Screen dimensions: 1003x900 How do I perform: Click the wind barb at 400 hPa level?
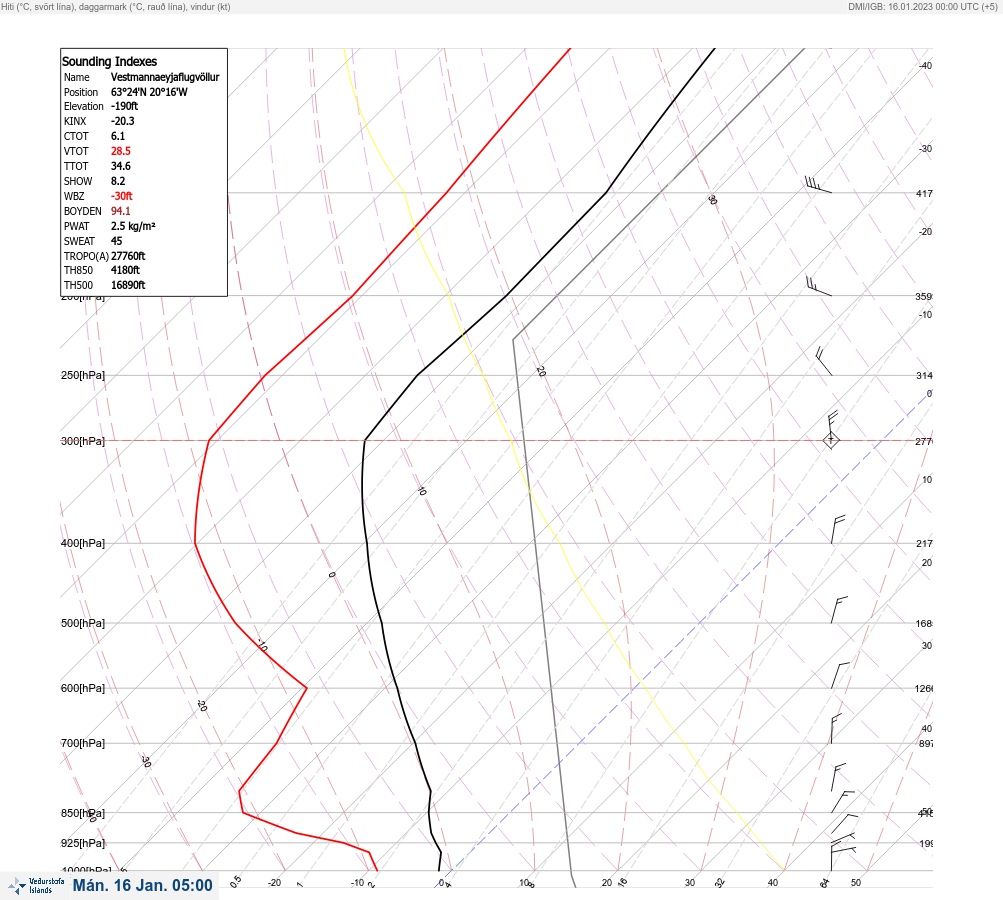[x=837, y=529]
